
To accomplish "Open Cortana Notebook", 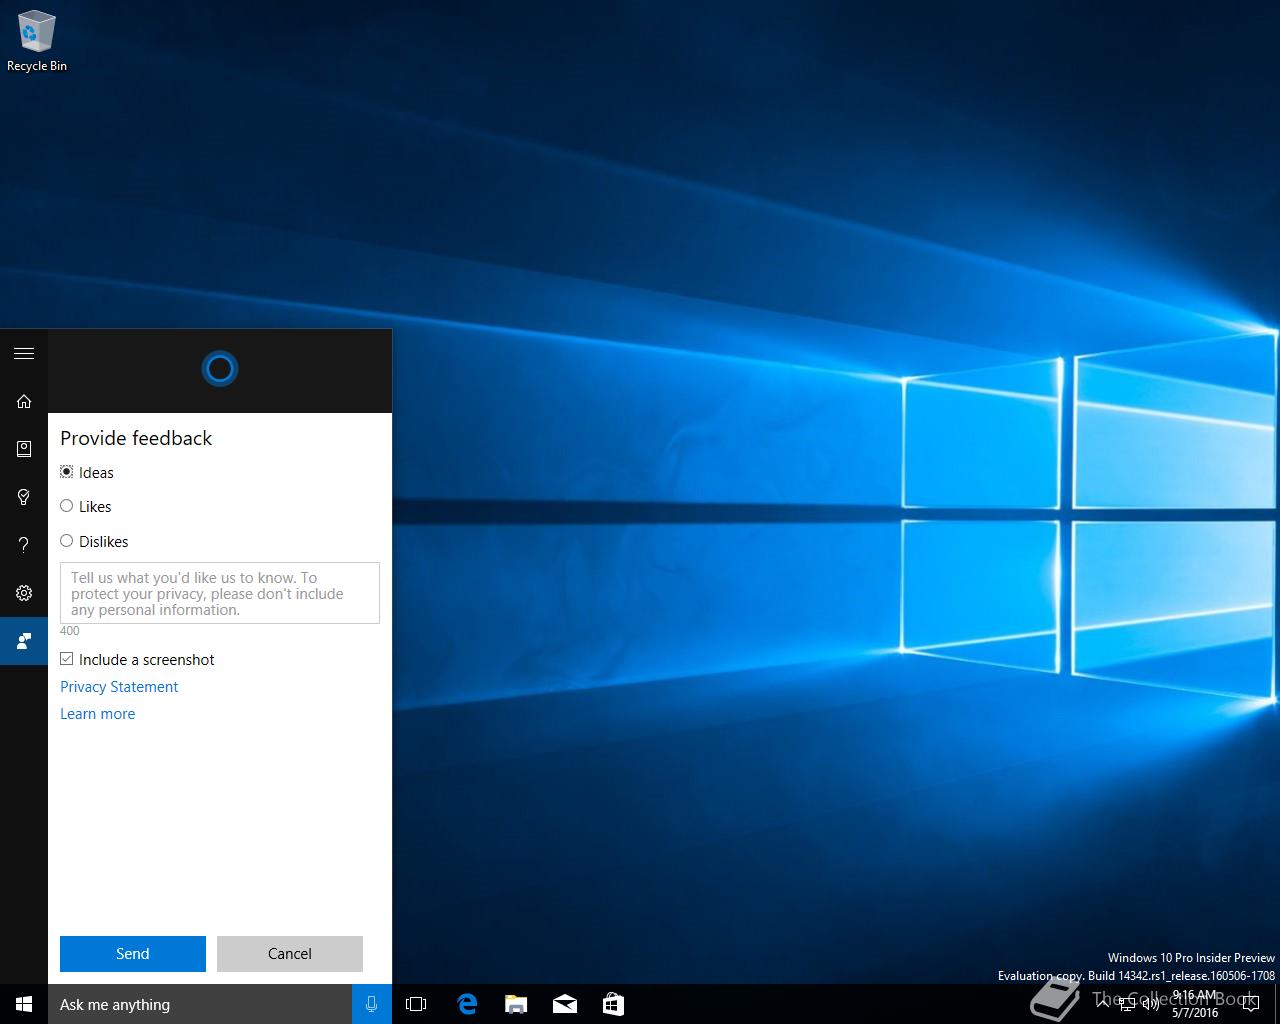I will pyautogui.click(x=24, y=449).
